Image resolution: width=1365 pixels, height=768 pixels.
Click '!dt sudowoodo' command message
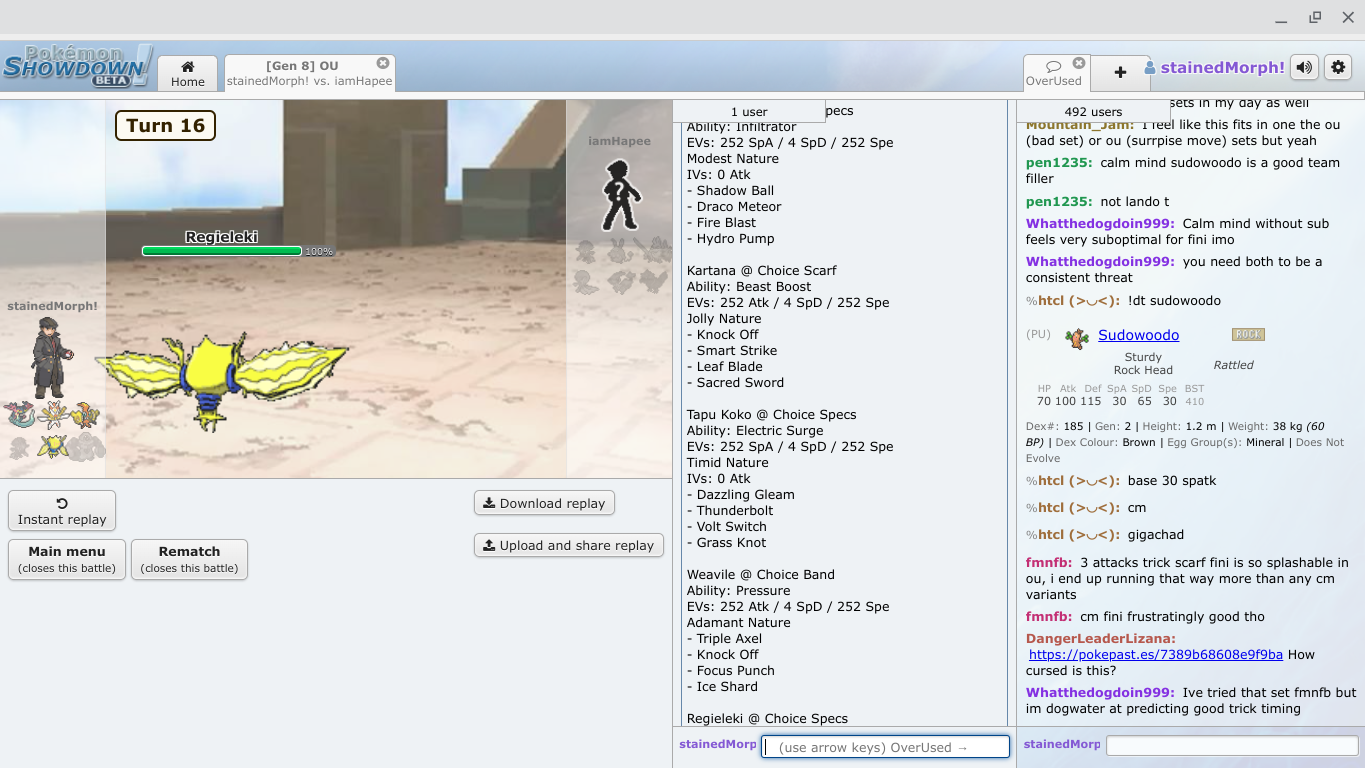point(1174,300)
